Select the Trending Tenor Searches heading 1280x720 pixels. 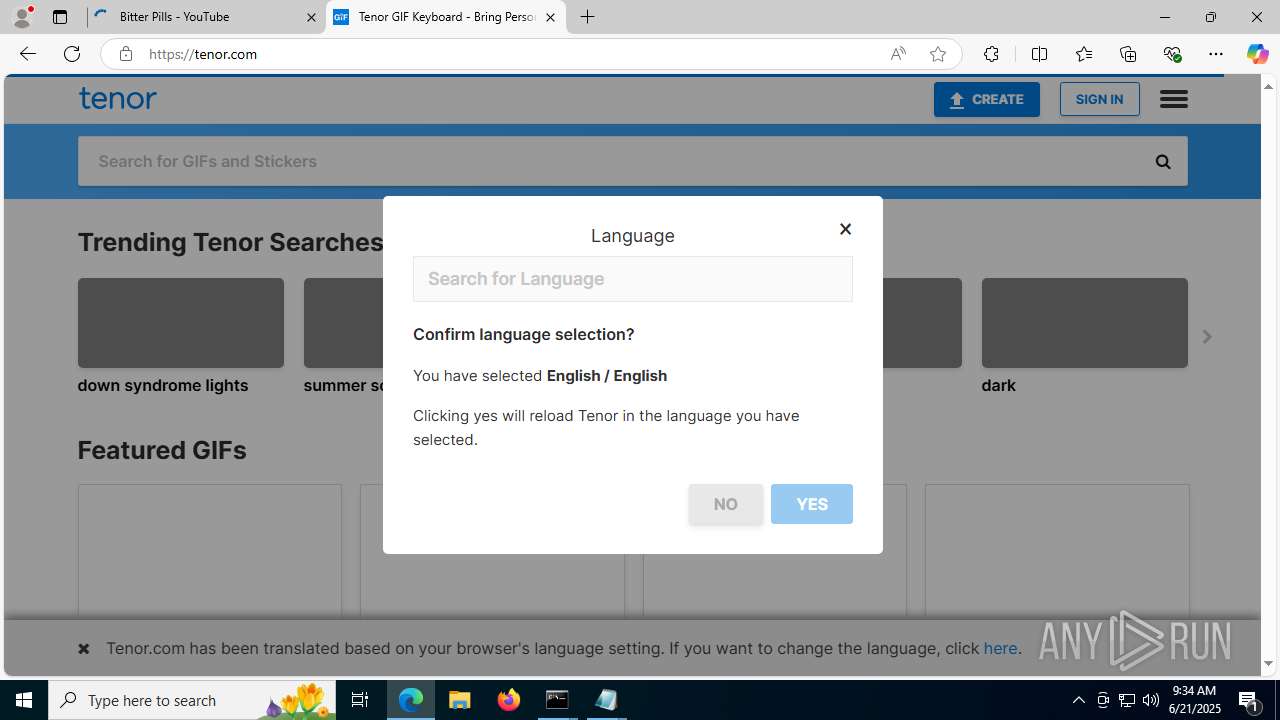231,242
